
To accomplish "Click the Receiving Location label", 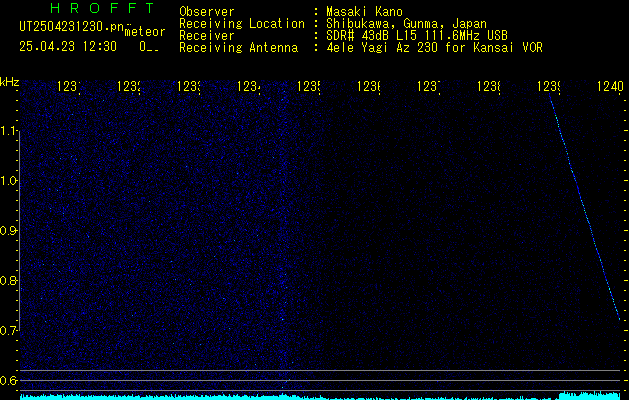I will pyautogui.click(x=242, y=24).
